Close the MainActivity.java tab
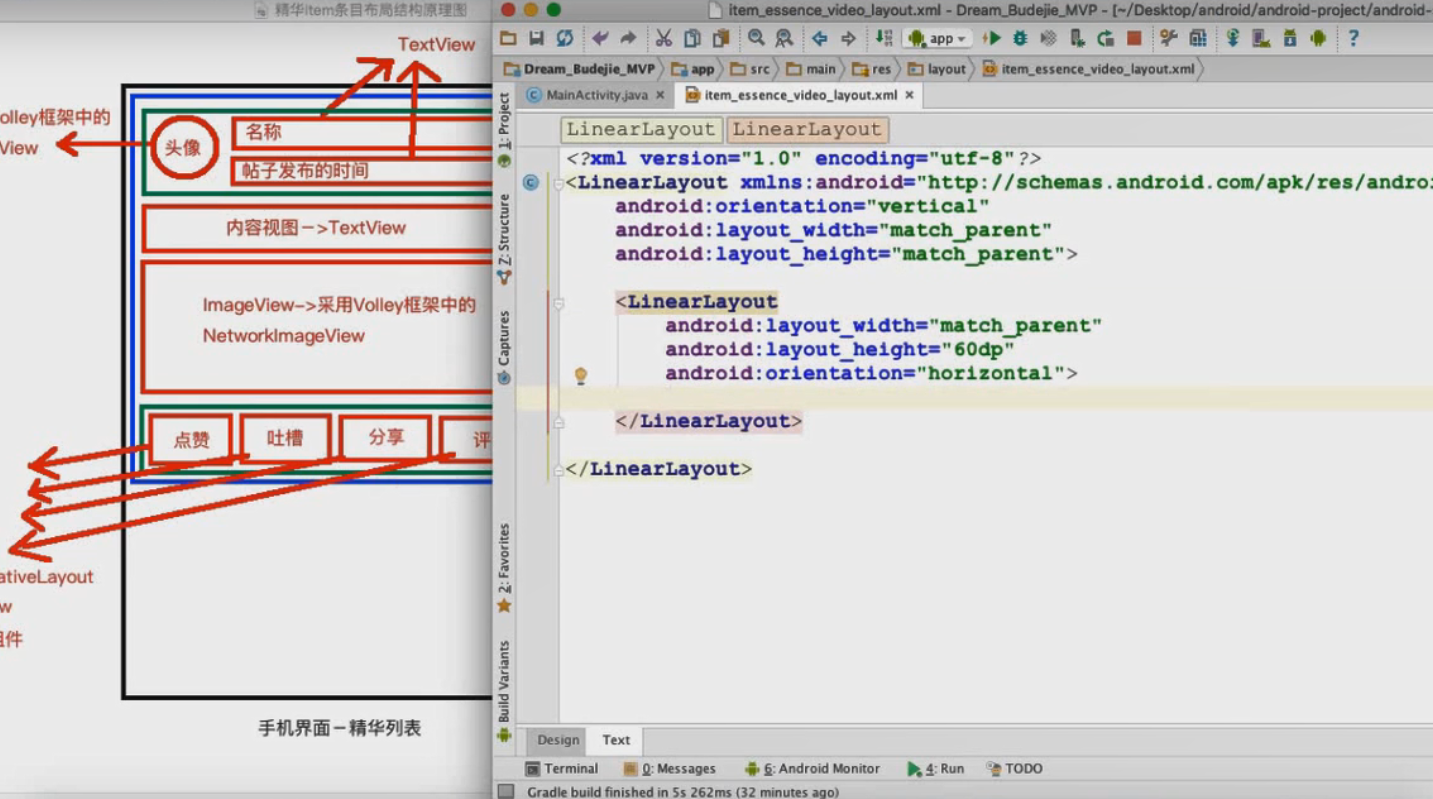This screenshot has height=799, width=1433. (x=660, y=95)
